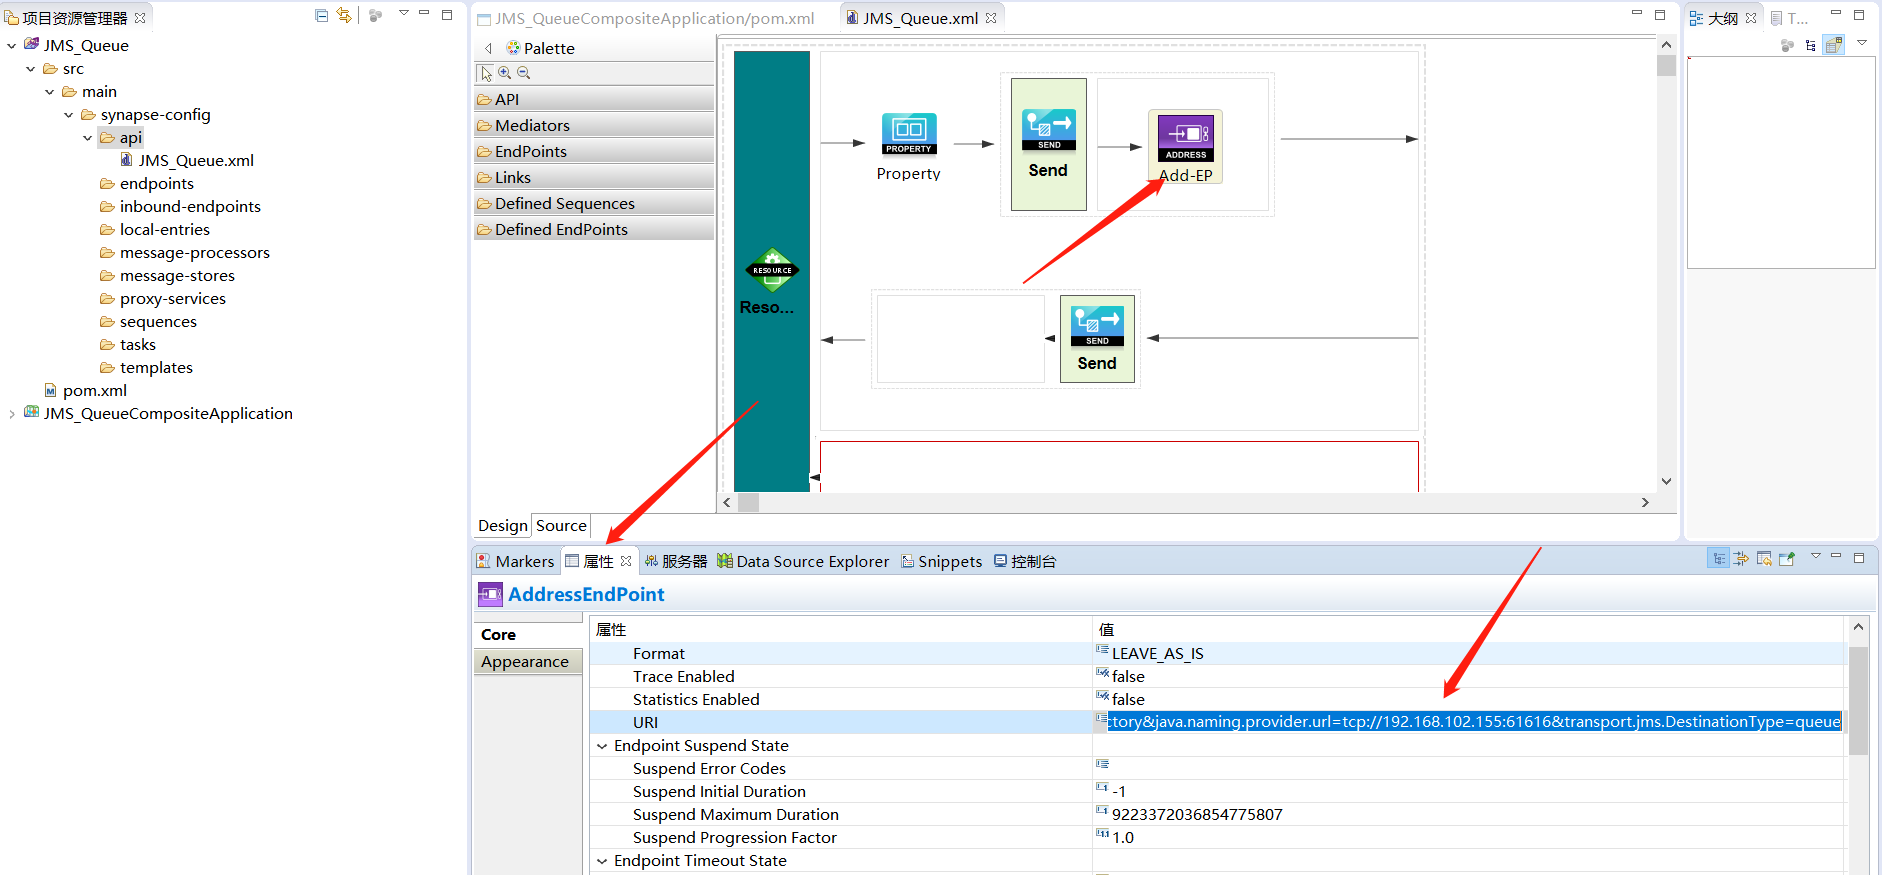Toggle link with editor in project explorer
Viewport: 1882px width, 875px height.
click(344, 15)
